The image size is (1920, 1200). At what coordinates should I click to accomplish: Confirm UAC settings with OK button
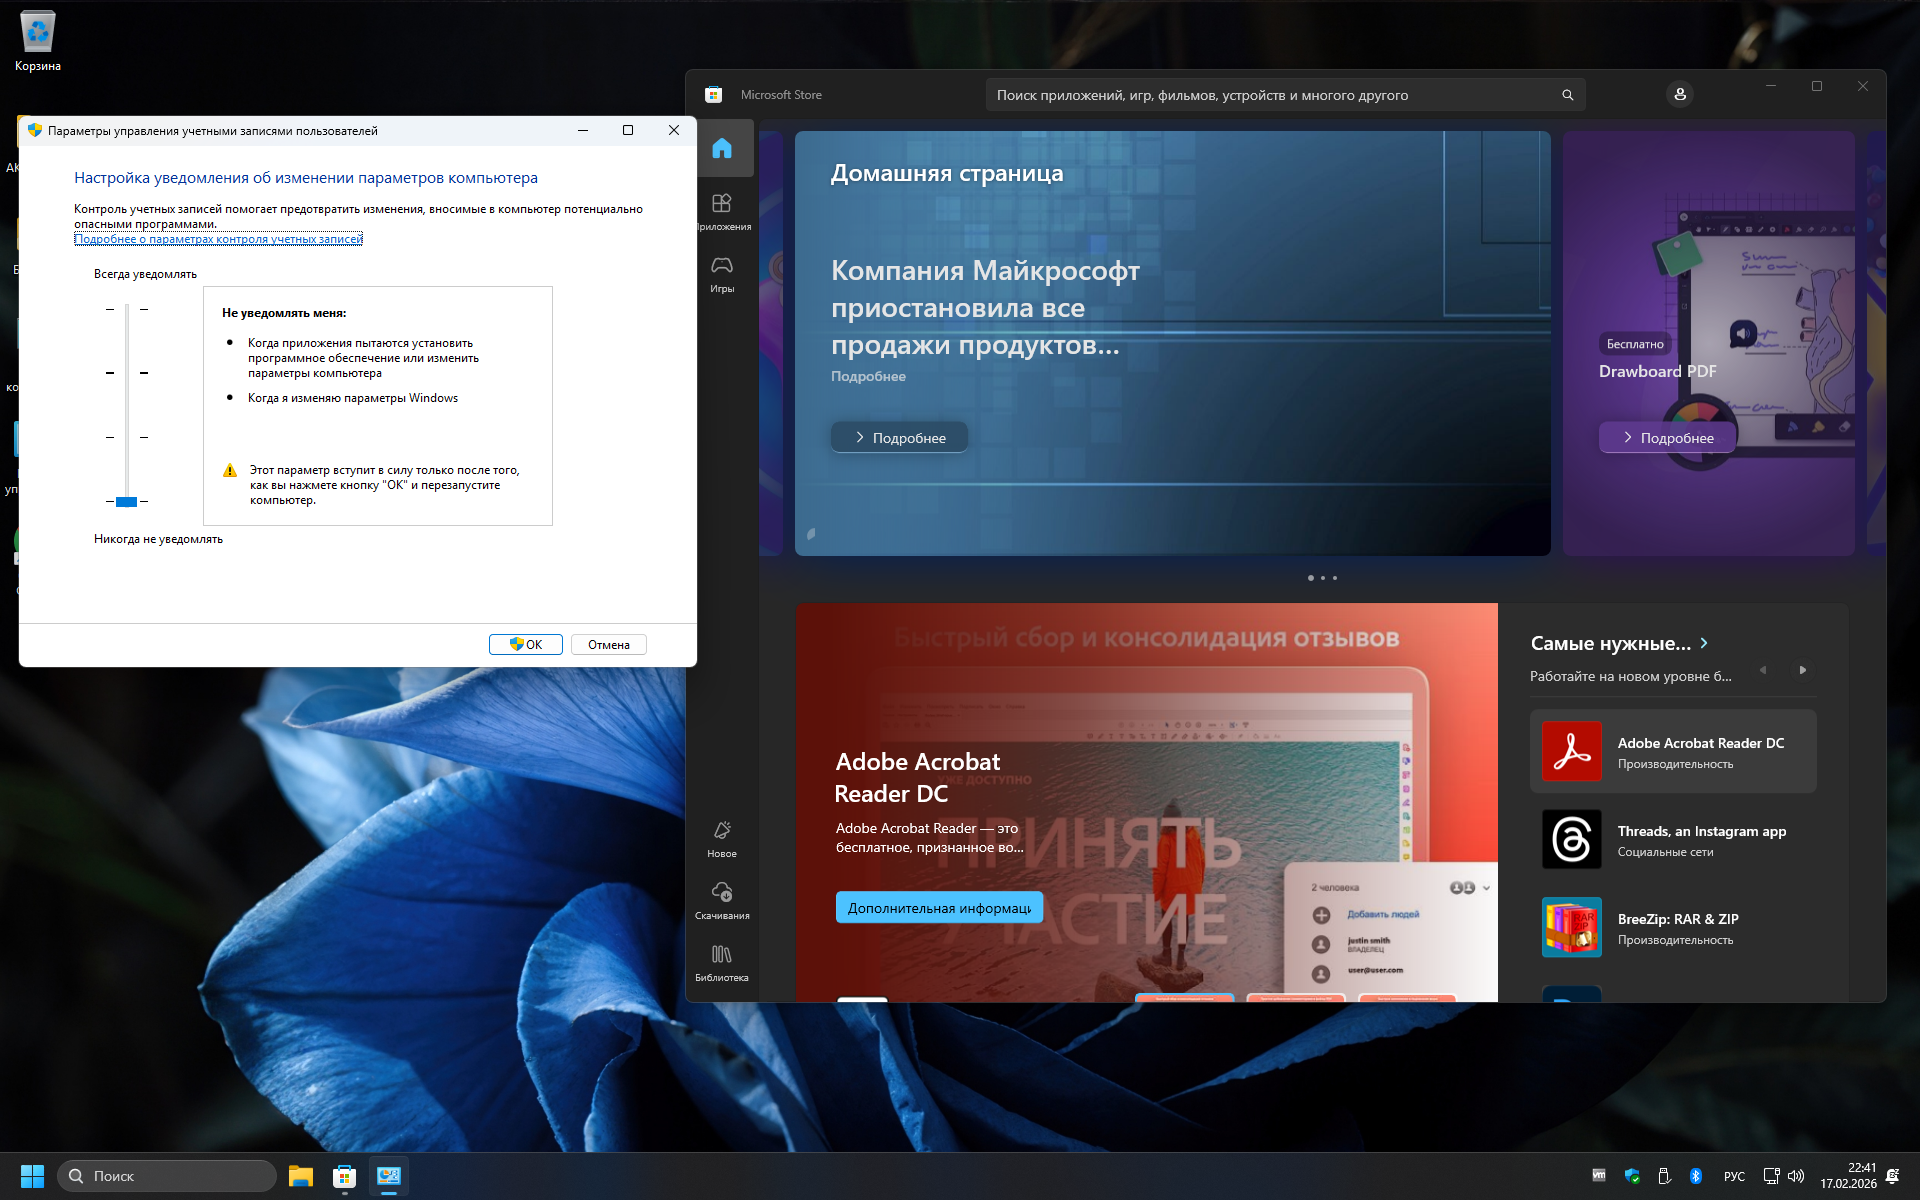[525, 645]
